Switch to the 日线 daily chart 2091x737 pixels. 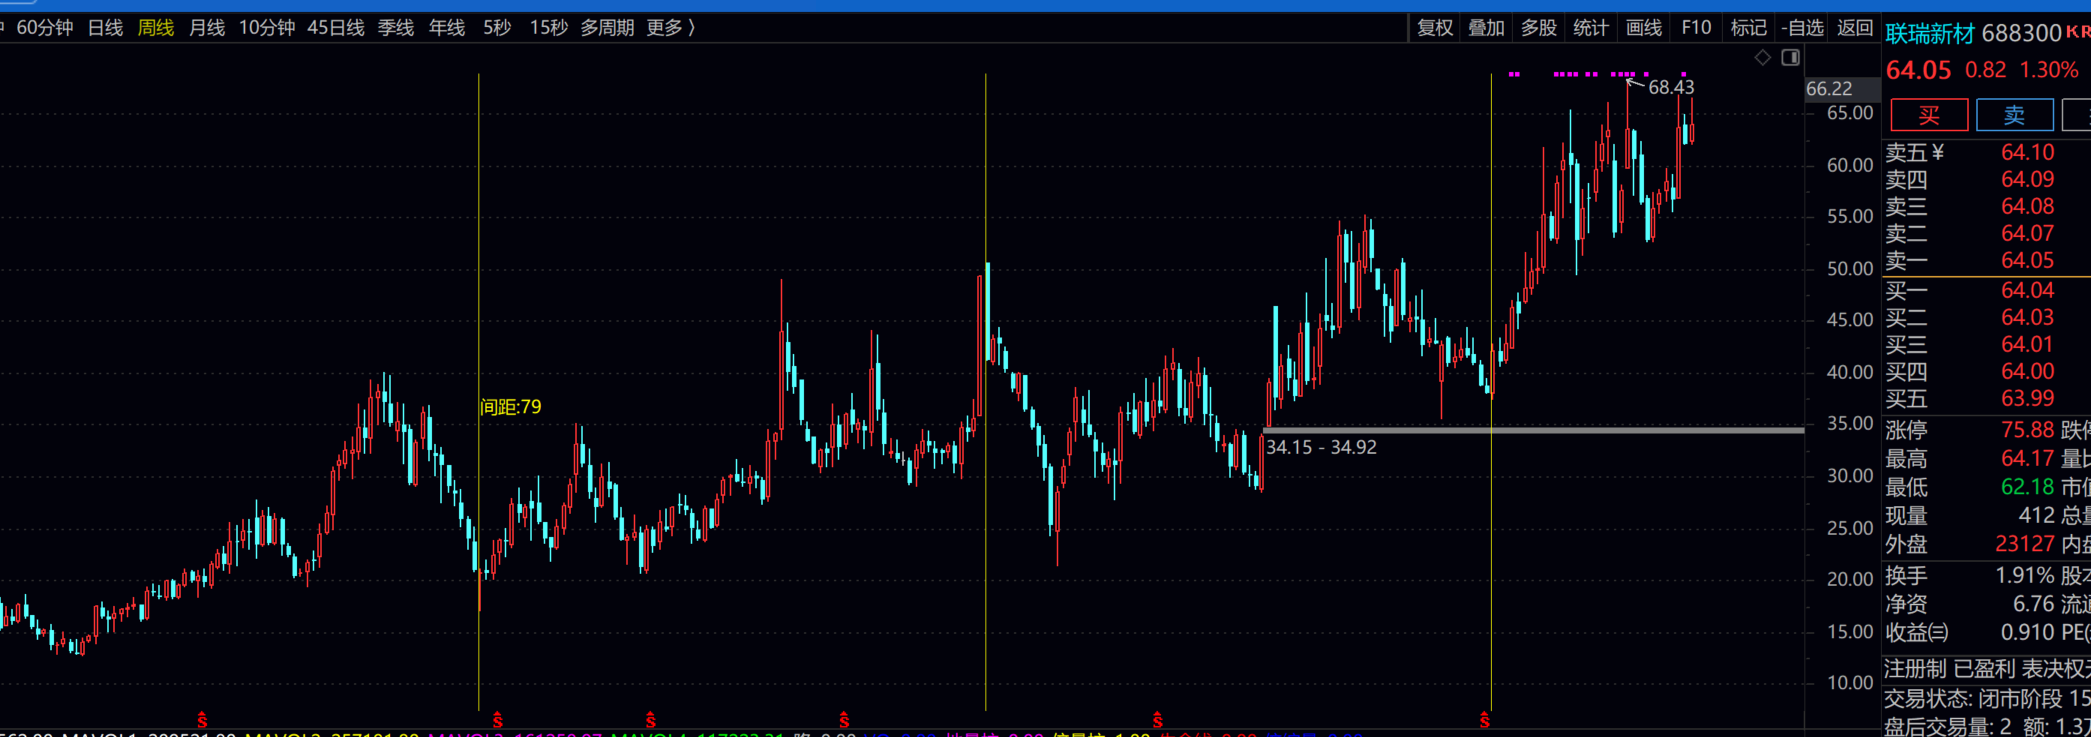coord(105,28)
